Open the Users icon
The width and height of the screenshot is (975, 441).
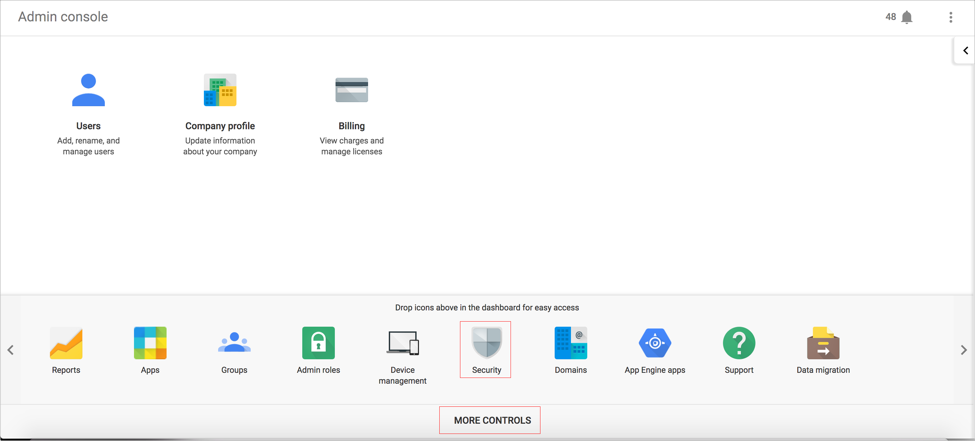pyautogui.click(x=88, y=91)
